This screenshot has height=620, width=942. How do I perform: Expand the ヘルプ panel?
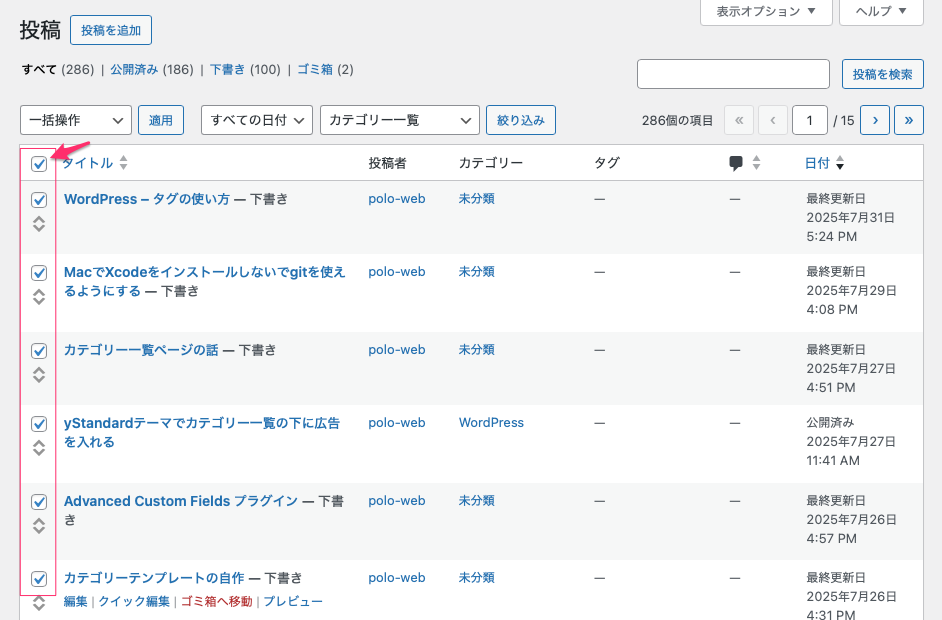click(881, 11)
